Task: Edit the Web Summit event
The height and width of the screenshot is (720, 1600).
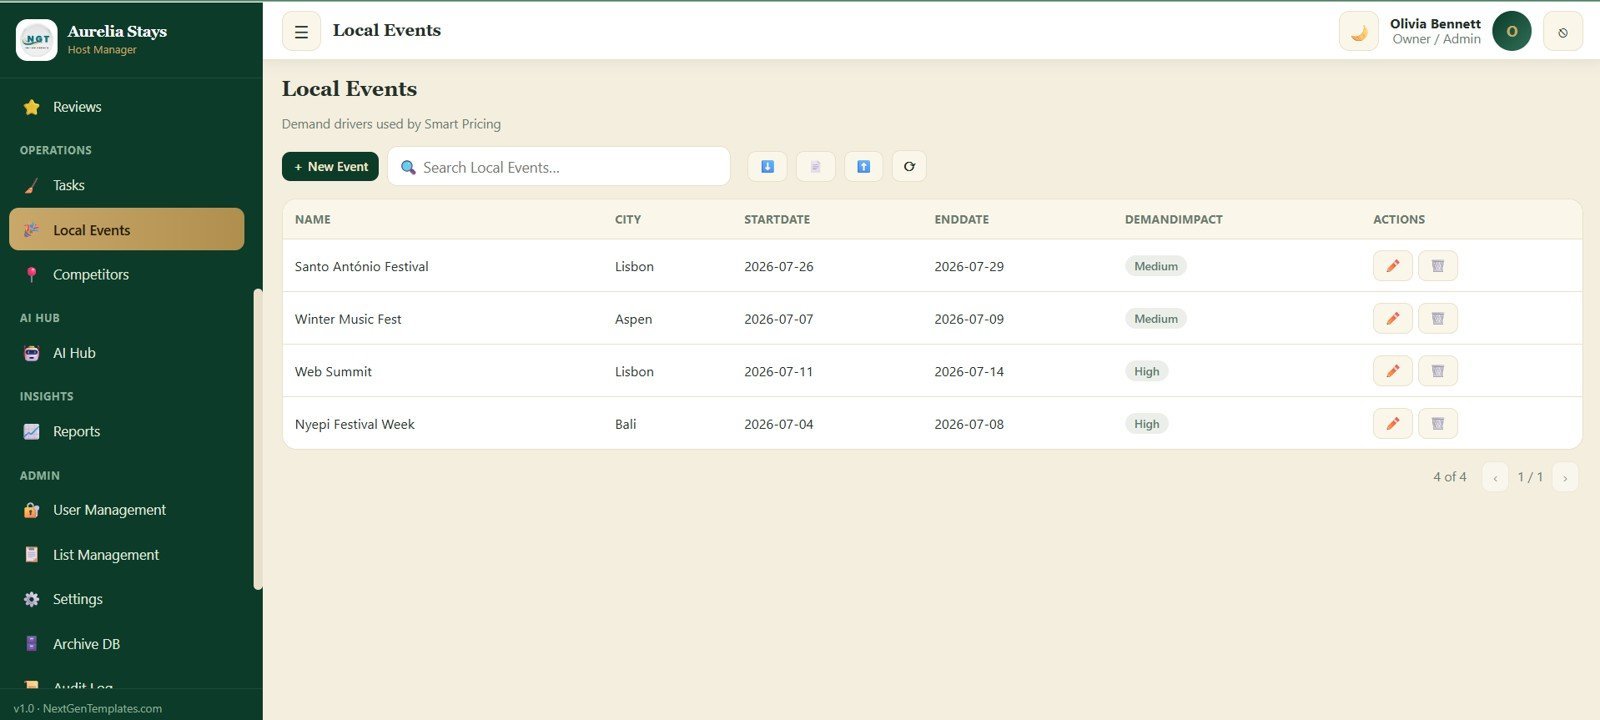Action: pos(1392,371)
